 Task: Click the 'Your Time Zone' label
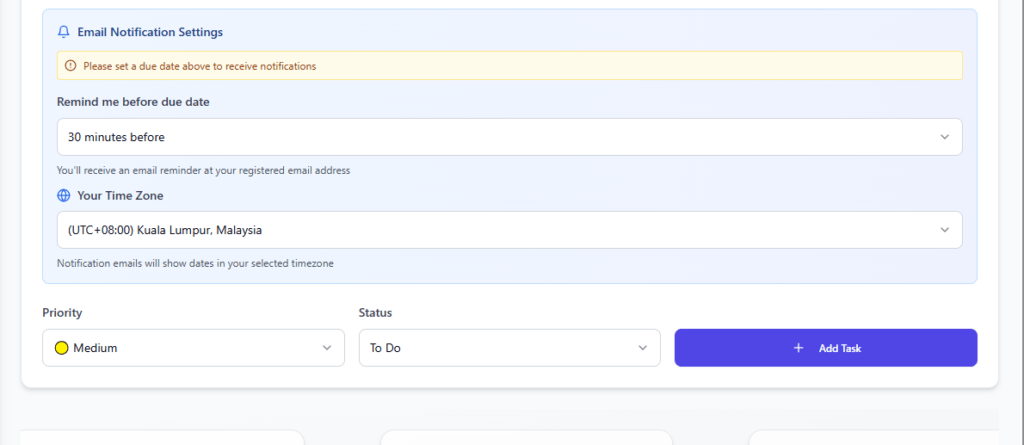120,196
